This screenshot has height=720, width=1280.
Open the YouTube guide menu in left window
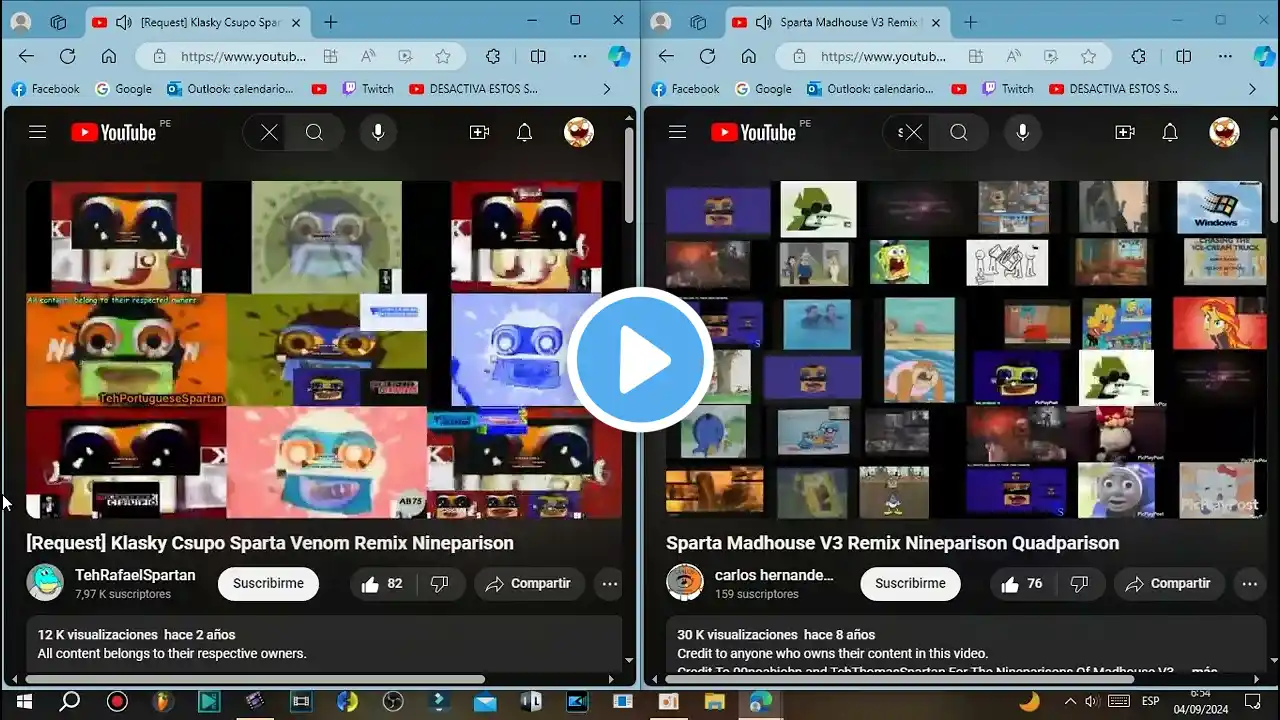pyautogui.click(x=38, y=132)
